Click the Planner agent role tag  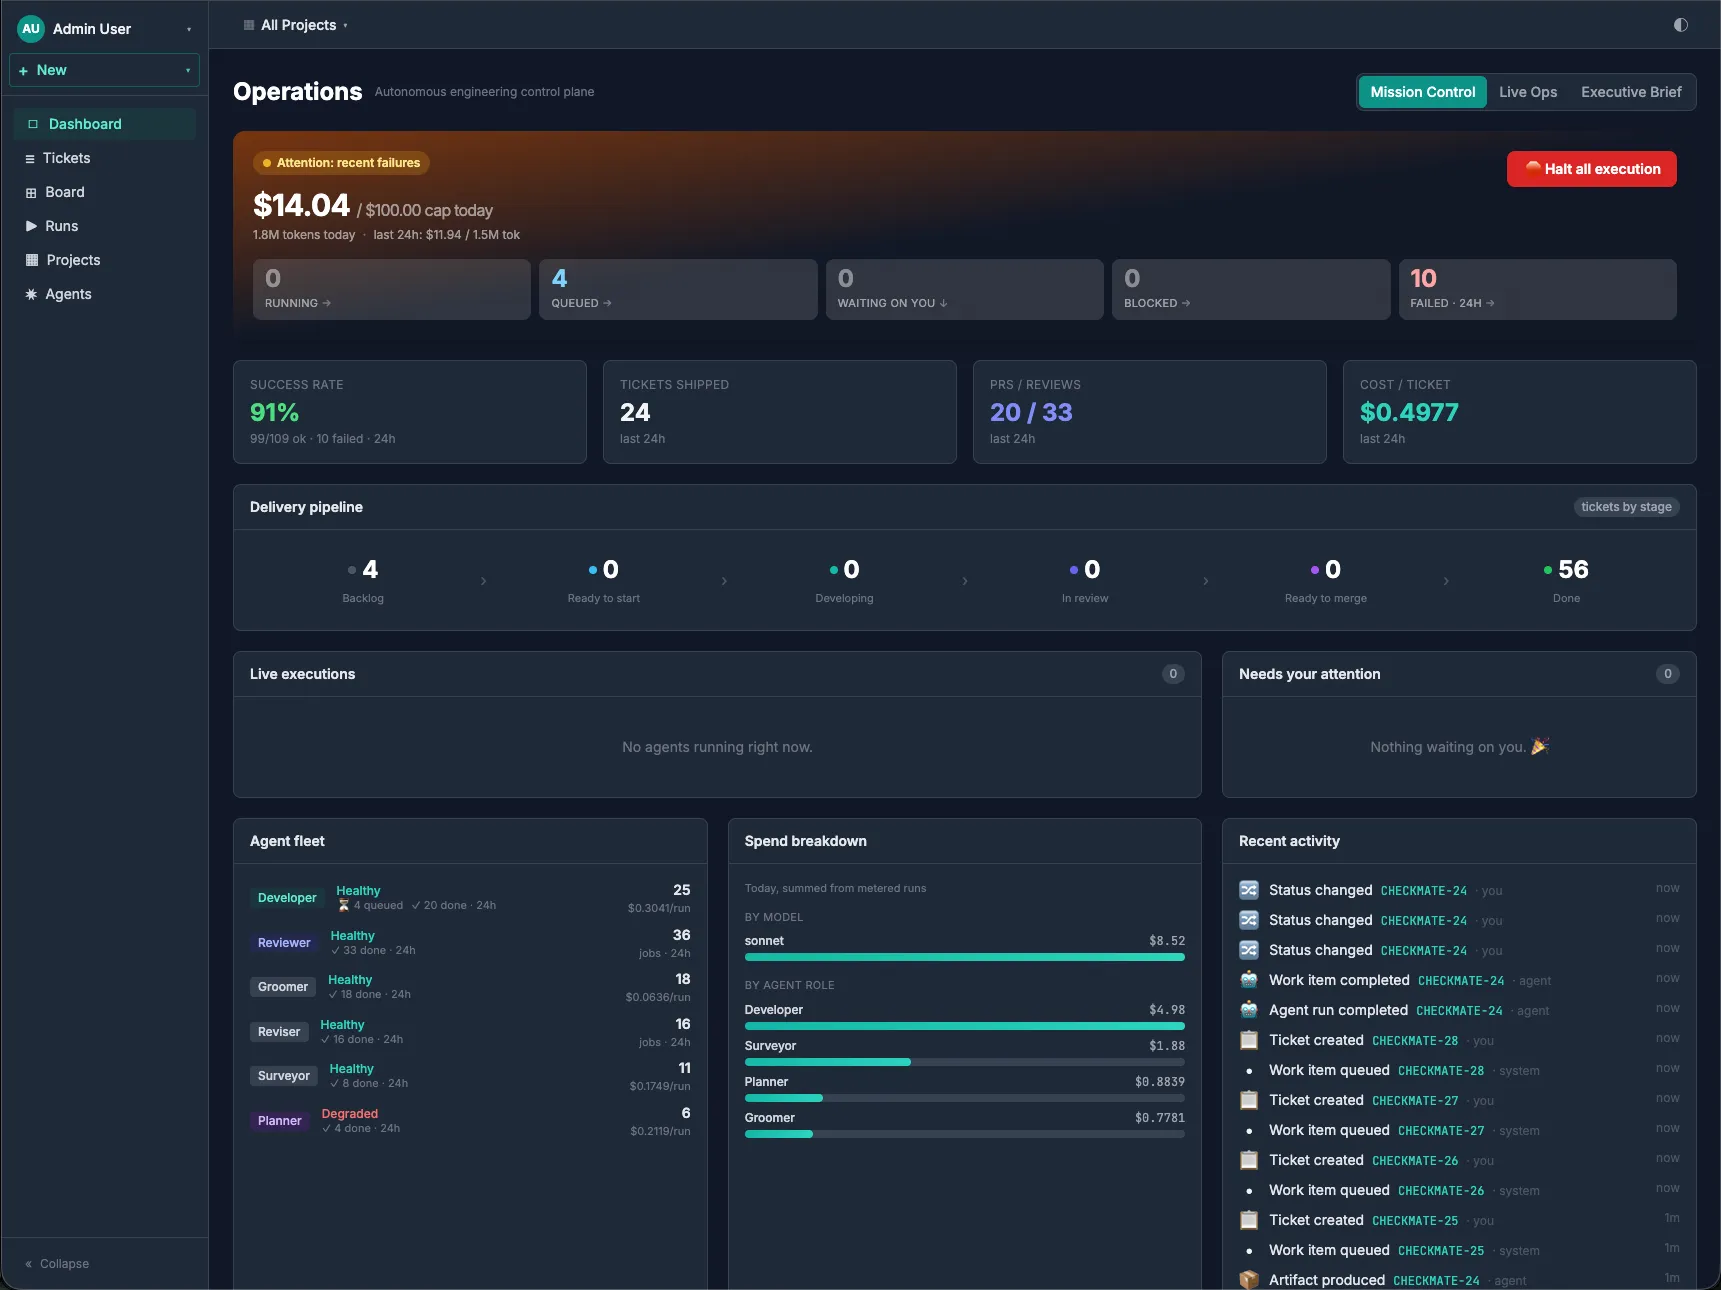279,1121
